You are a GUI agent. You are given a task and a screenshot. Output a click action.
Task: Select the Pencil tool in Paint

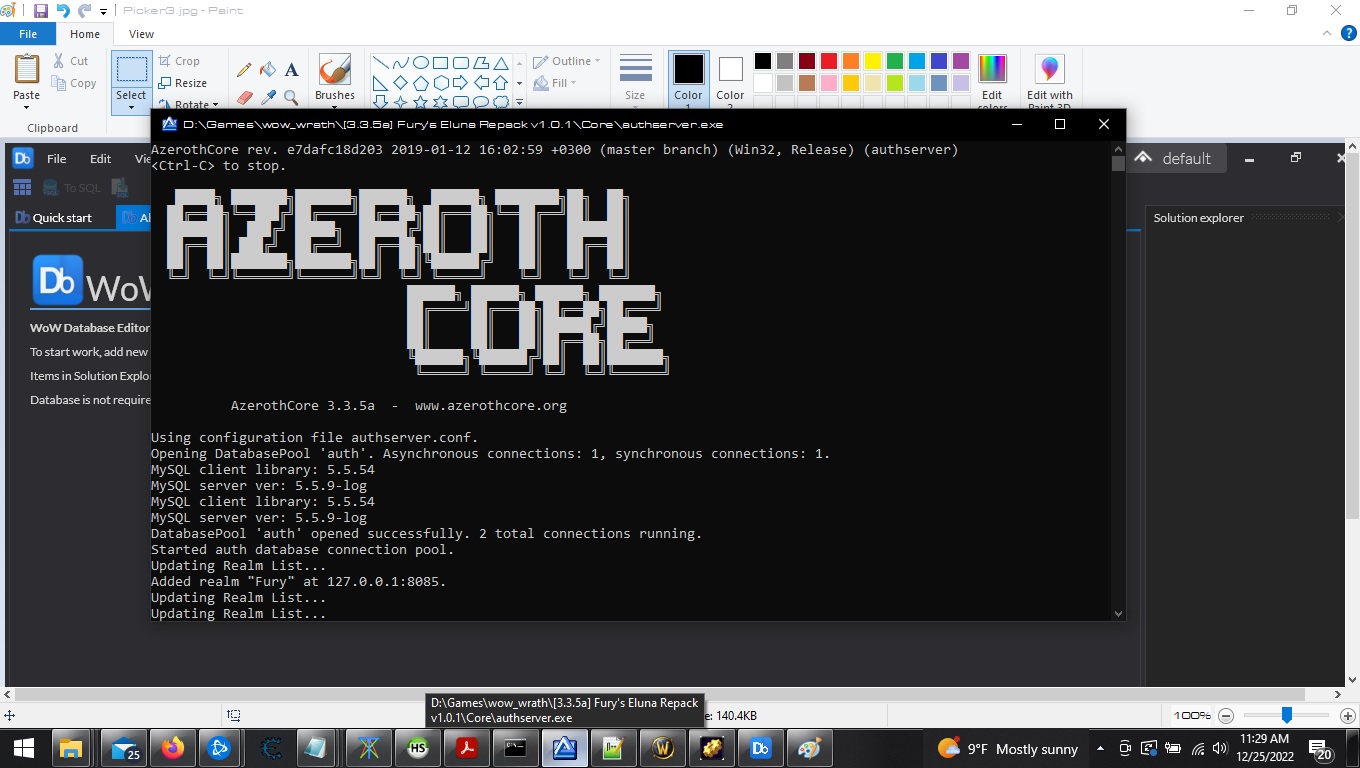tap(243, 68)
